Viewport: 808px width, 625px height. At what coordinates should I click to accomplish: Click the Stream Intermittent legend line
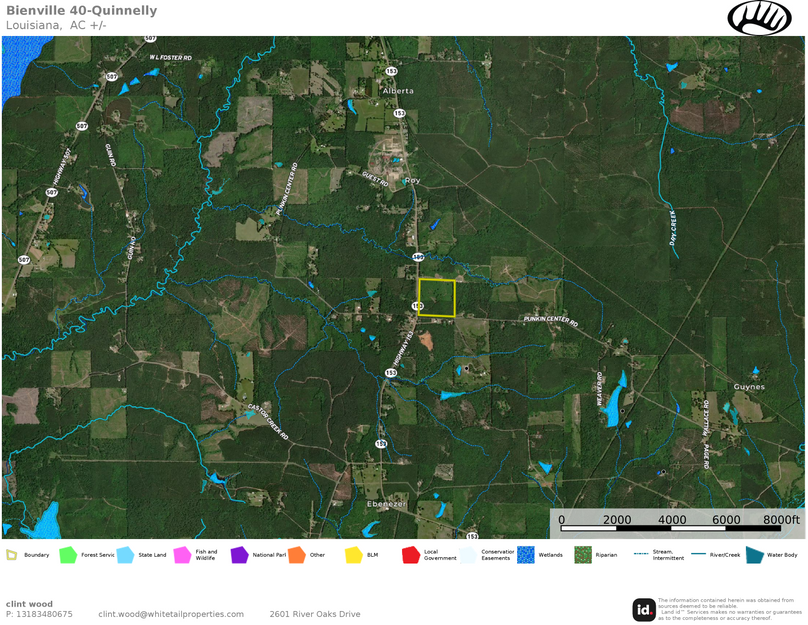pyautogui.click(x=640, y=555)
